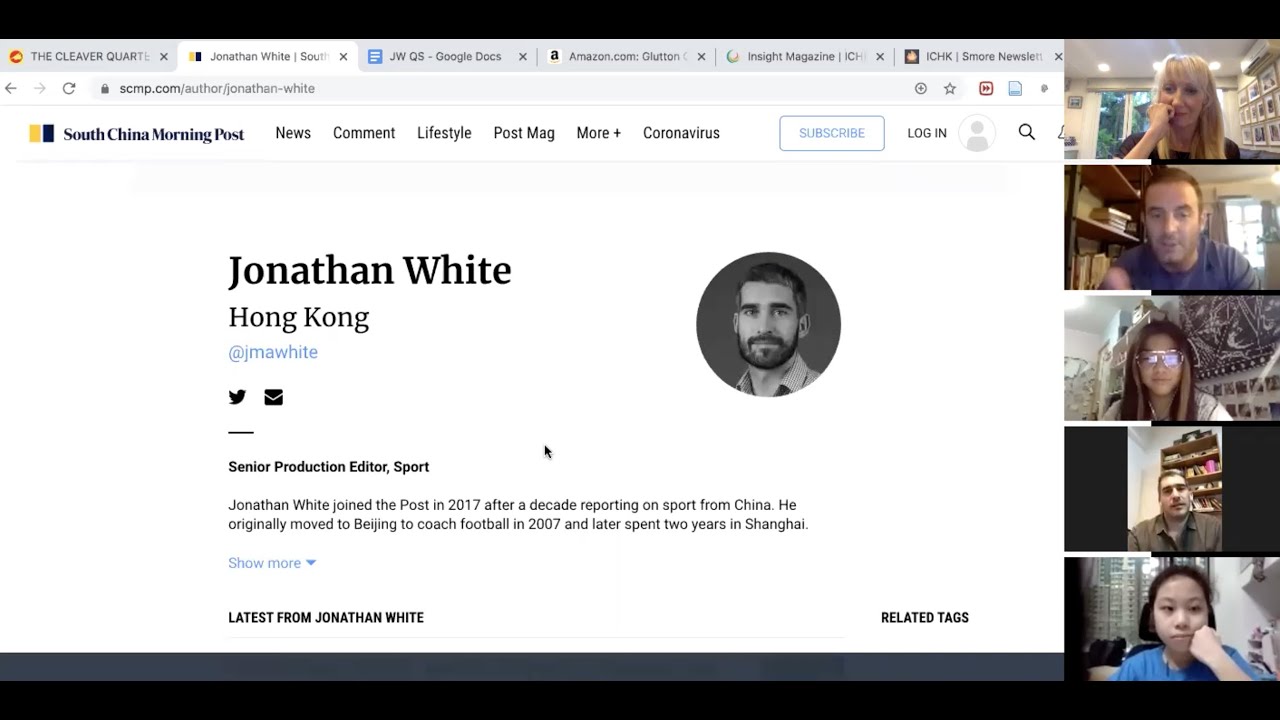Open the Comment section
This screenshot has height=720, width=1280.
[364, 133]
